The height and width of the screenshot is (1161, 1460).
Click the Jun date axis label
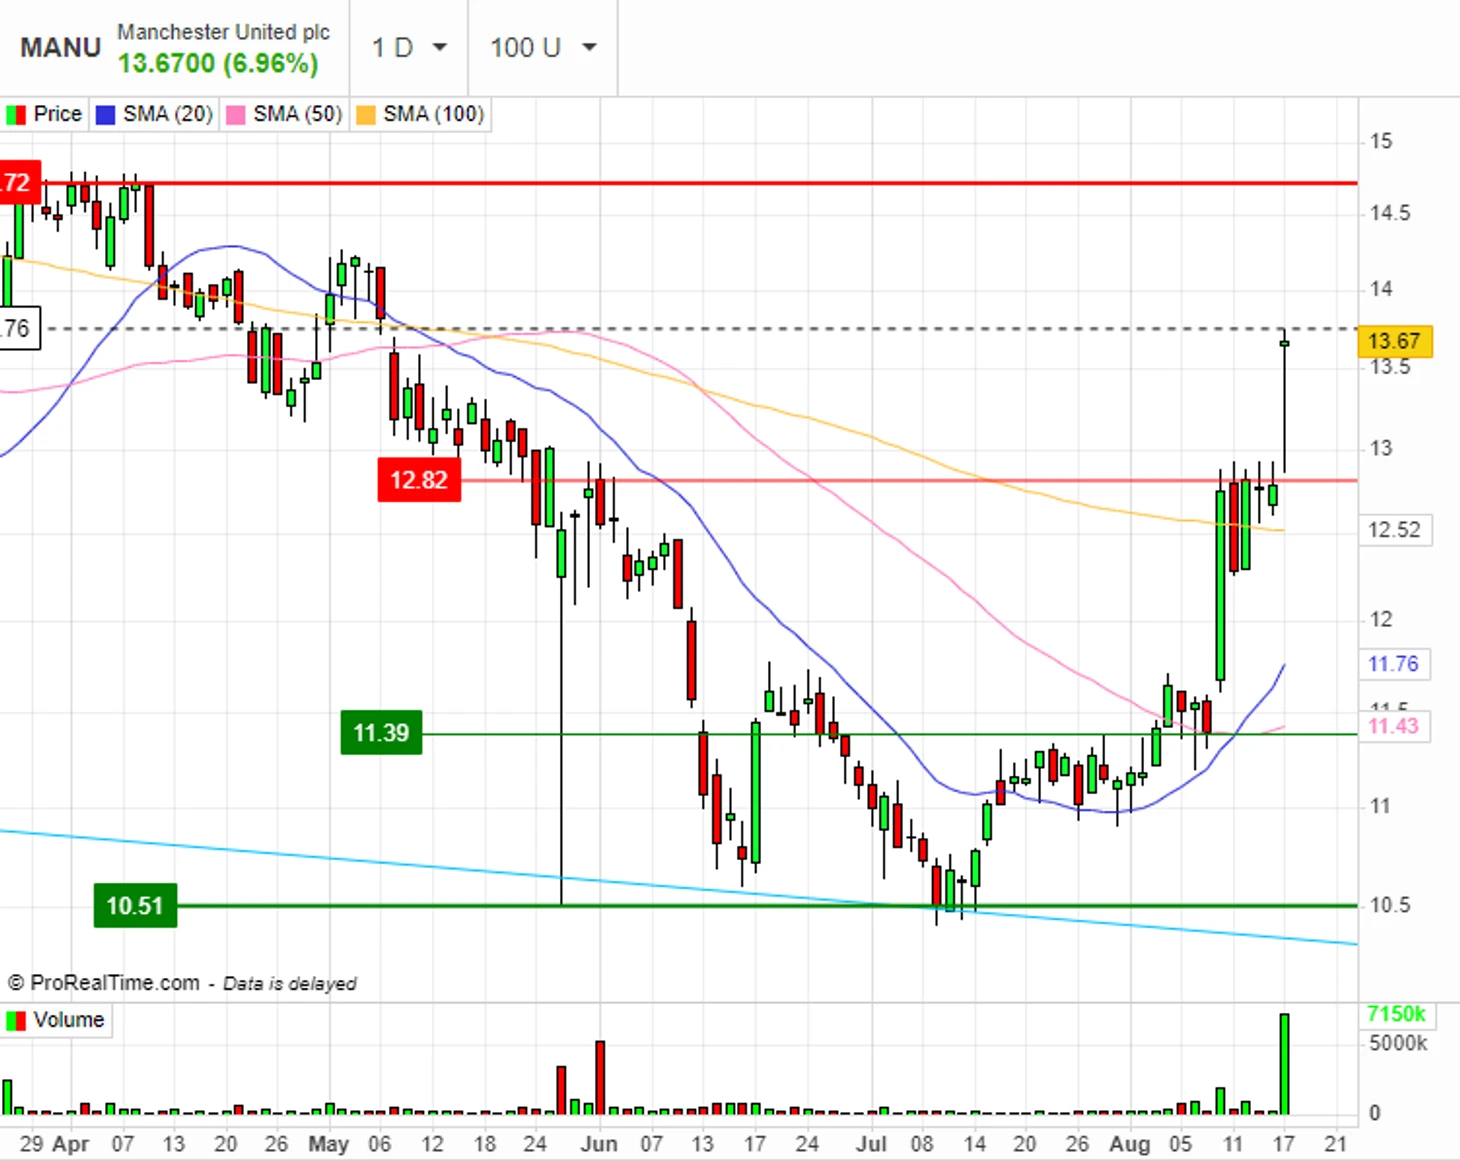point(599,1143)
